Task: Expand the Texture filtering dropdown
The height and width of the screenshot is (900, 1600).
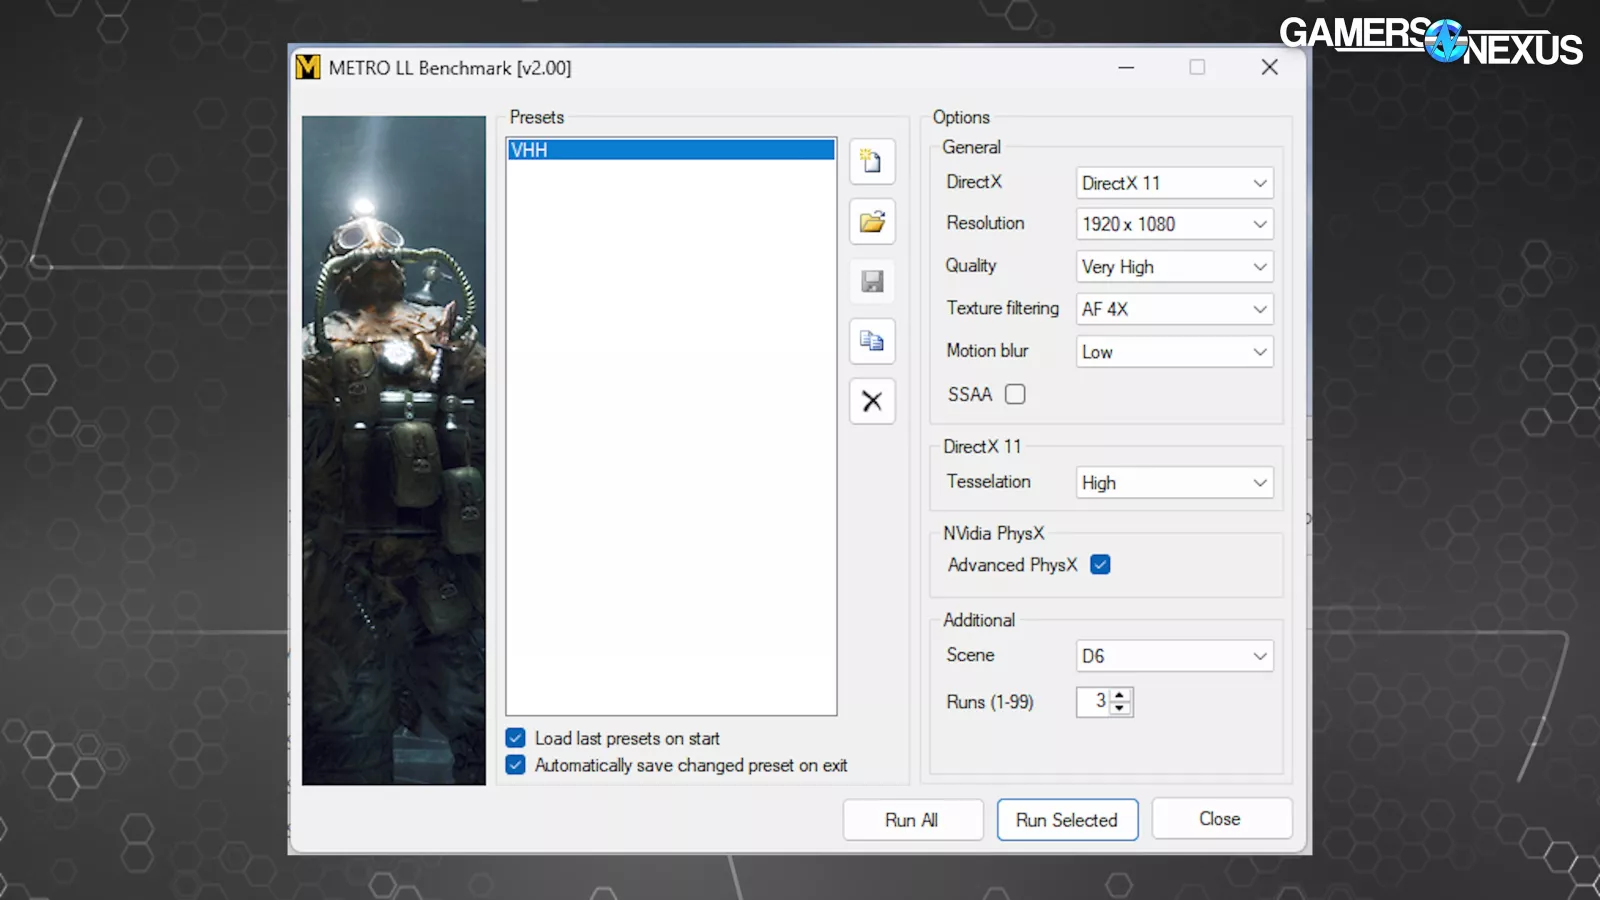Action: 1174,309
